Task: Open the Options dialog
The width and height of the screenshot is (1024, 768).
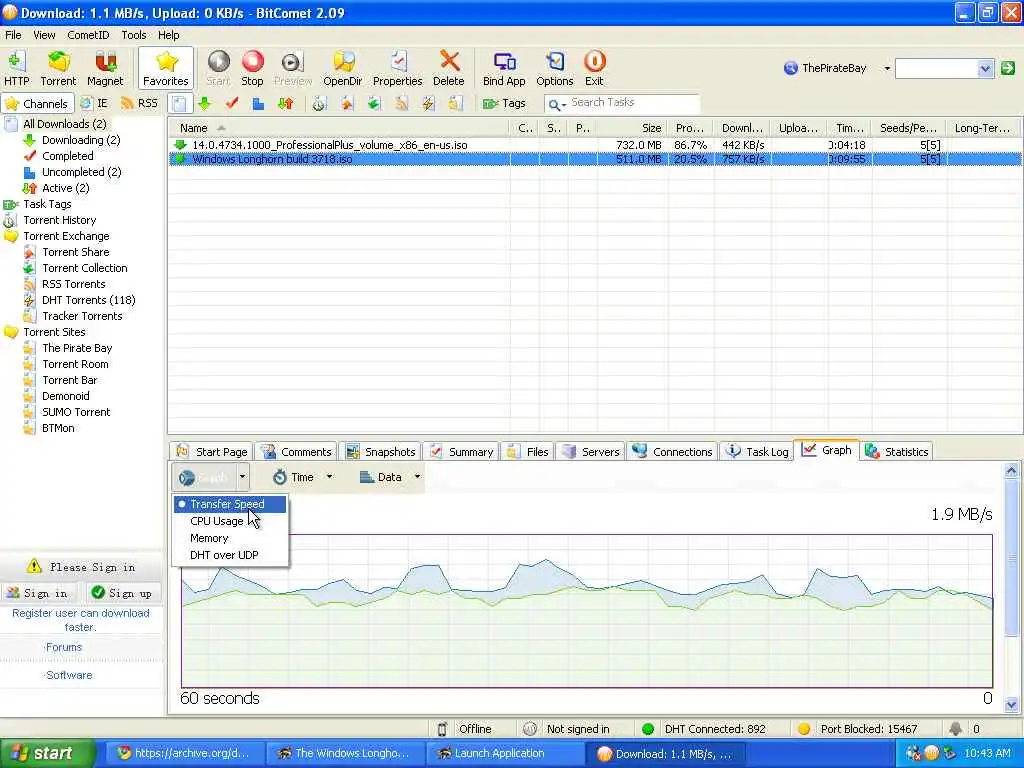Action: point(554,69)
